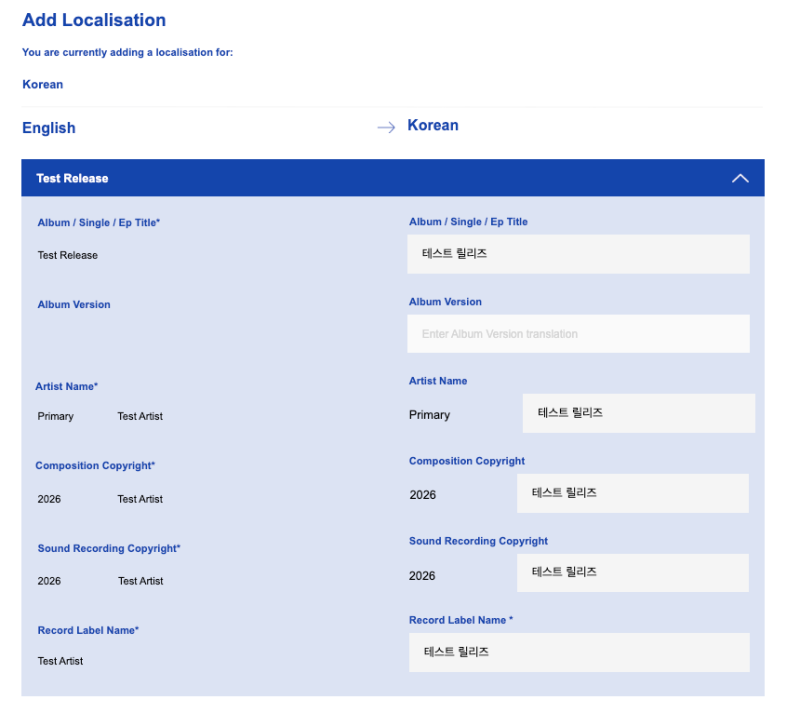Click 'Test Artist' under English Composition Copyright

pyautogui.click(x=140, y=499)
